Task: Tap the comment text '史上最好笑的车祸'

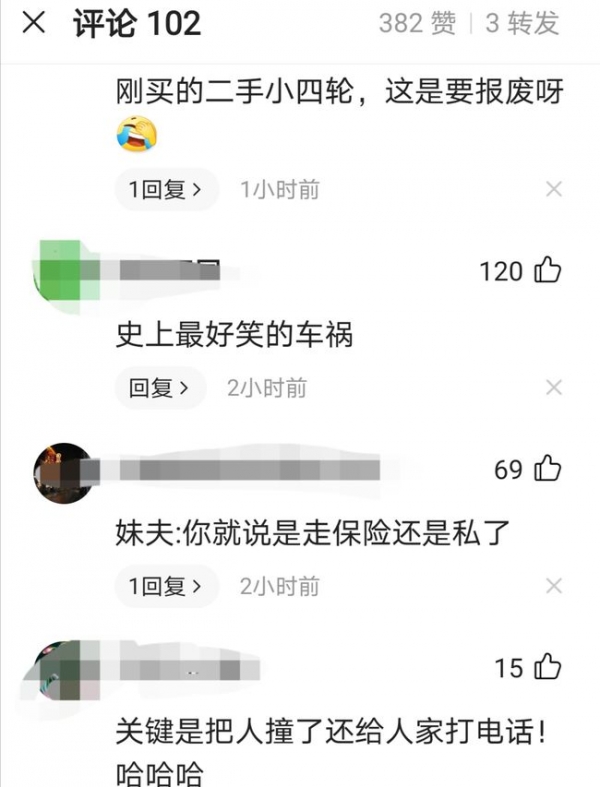Action: pos(234,335)
